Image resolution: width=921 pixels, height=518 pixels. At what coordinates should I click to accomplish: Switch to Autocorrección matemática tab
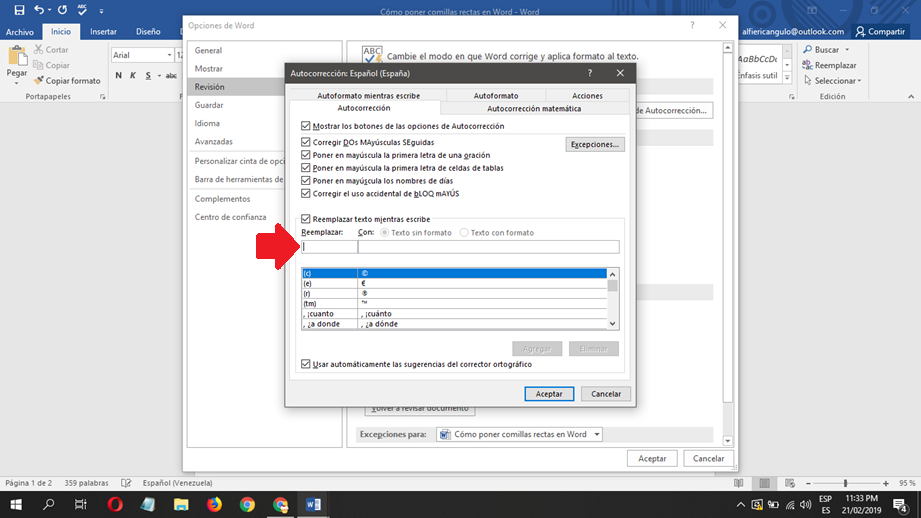534,109
